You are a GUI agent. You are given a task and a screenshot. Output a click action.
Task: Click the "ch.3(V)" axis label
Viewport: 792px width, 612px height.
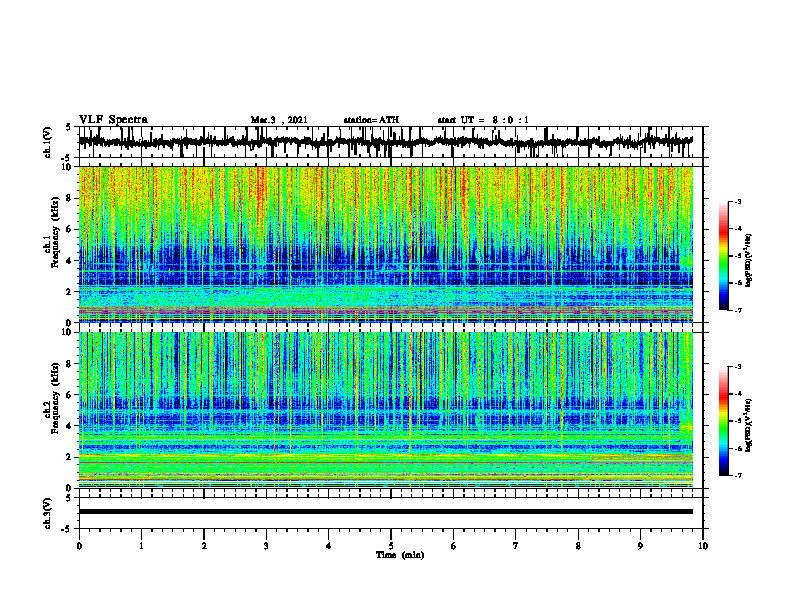48,514
